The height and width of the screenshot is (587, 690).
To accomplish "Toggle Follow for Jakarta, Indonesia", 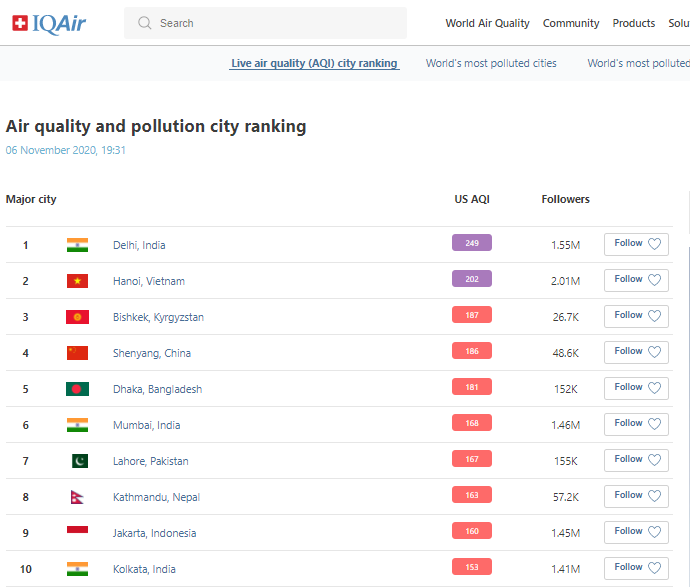I will click(x=636, y=532).
